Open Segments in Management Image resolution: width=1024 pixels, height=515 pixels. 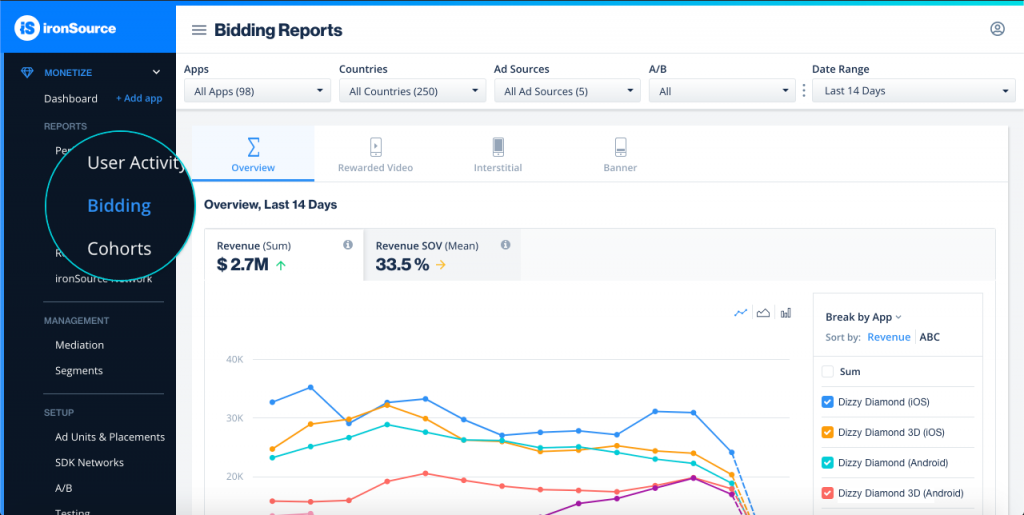(79, 371)
